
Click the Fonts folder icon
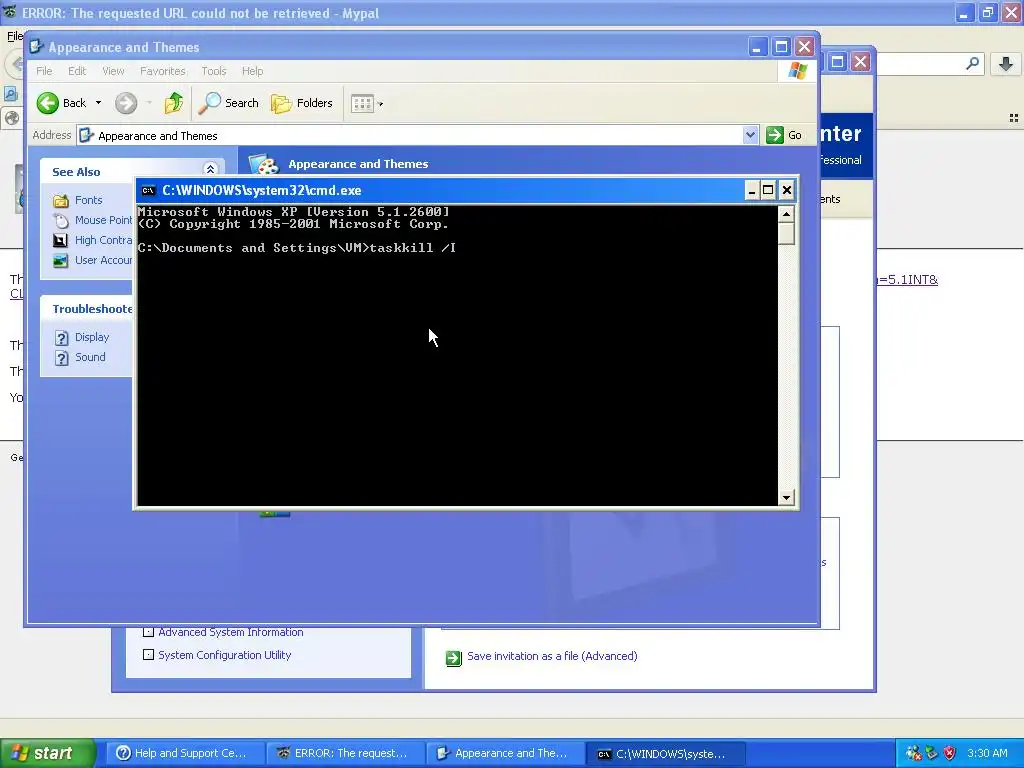point(61,200)
